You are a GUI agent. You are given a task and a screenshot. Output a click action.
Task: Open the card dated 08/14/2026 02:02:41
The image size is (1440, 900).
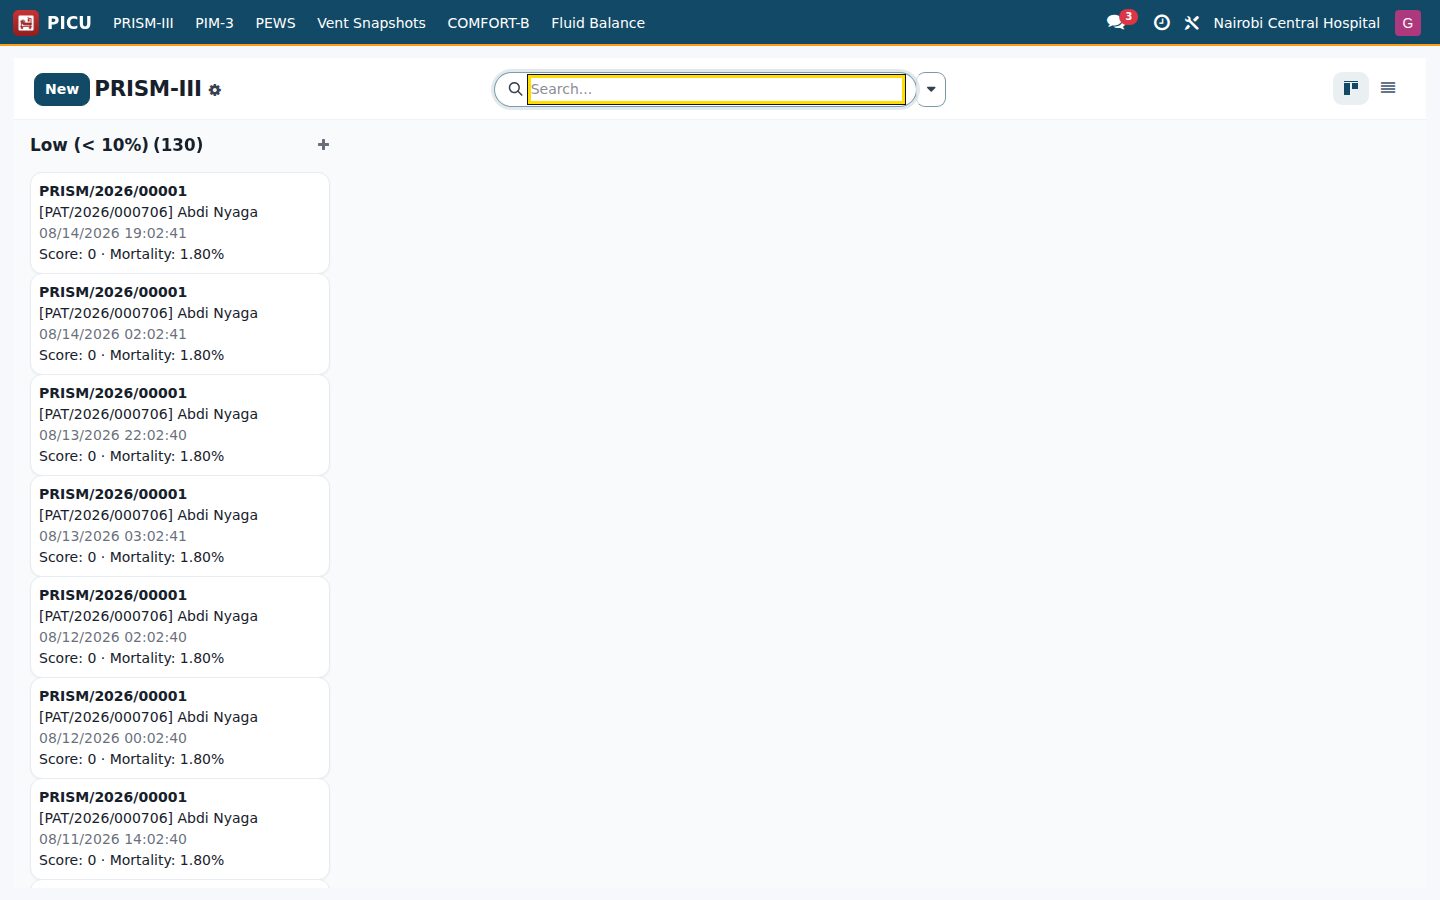click(180, 324)
